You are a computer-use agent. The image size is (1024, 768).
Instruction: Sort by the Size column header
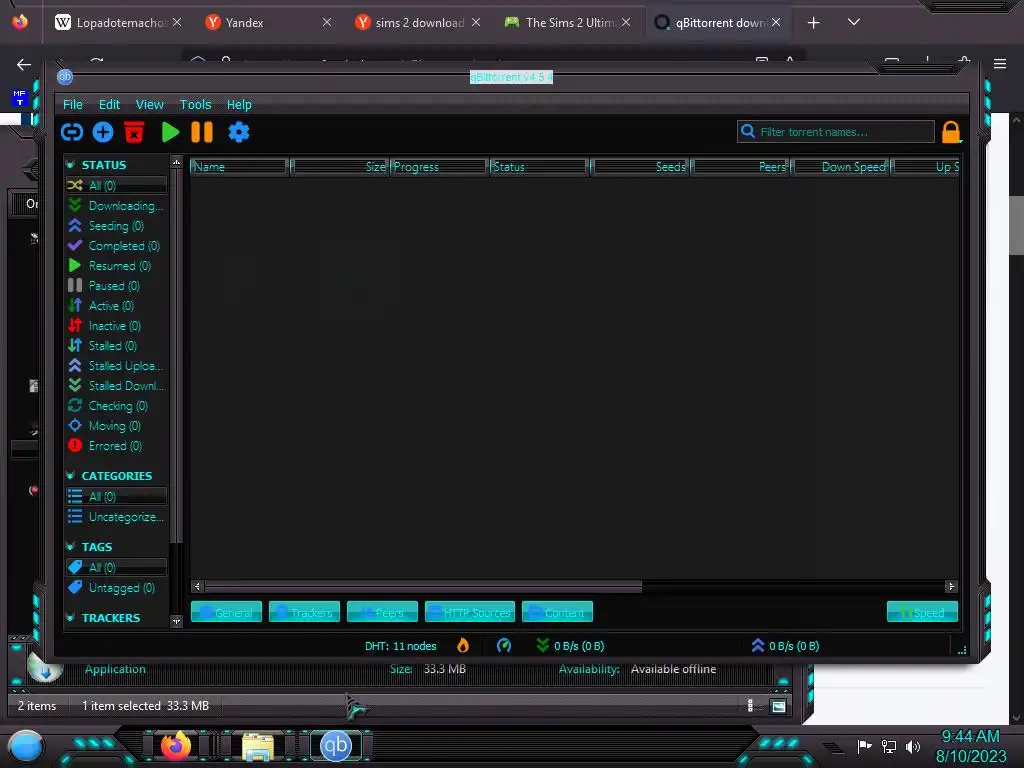(x=340, y=167)
